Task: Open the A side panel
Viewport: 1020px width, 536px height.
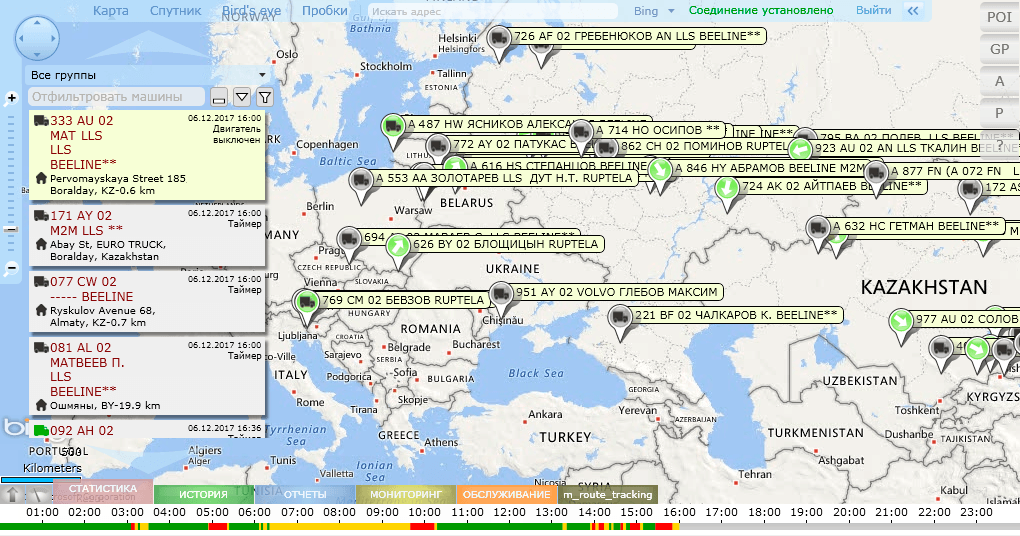Action: pyautogui.click(x=999, y=81)
